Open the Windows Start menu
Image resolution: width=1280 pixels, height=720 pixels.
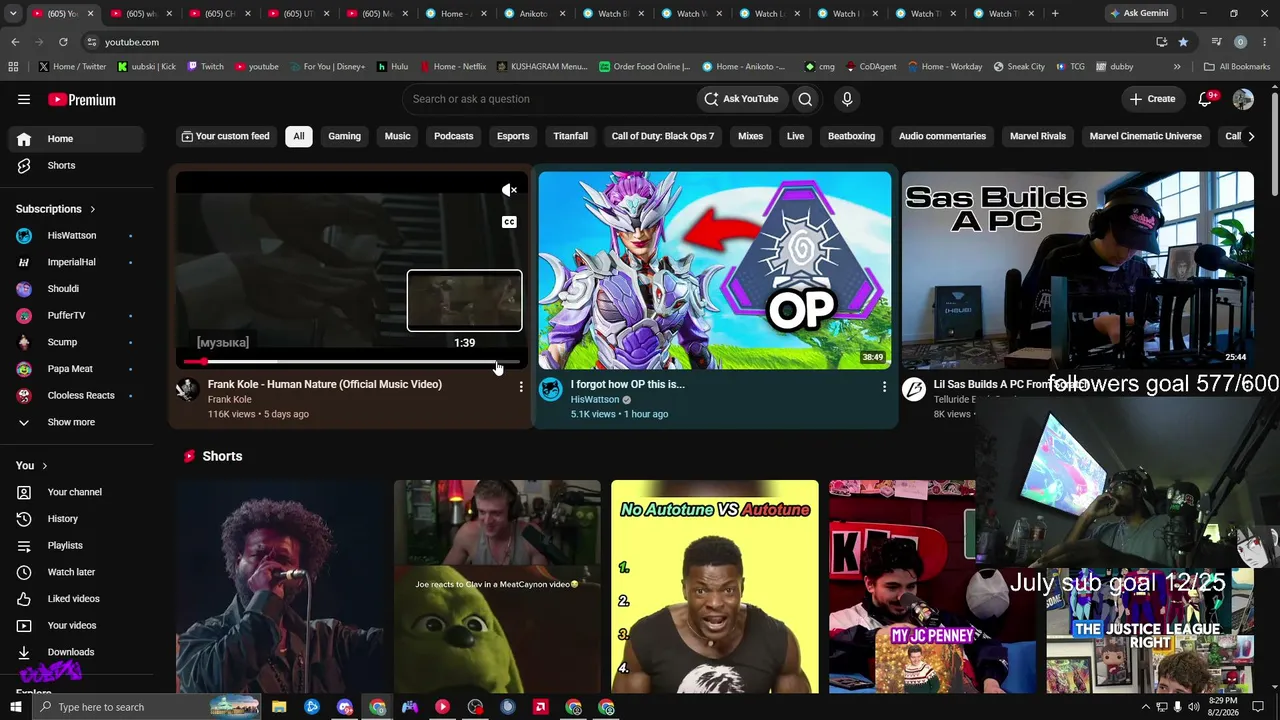coord(15,707)
